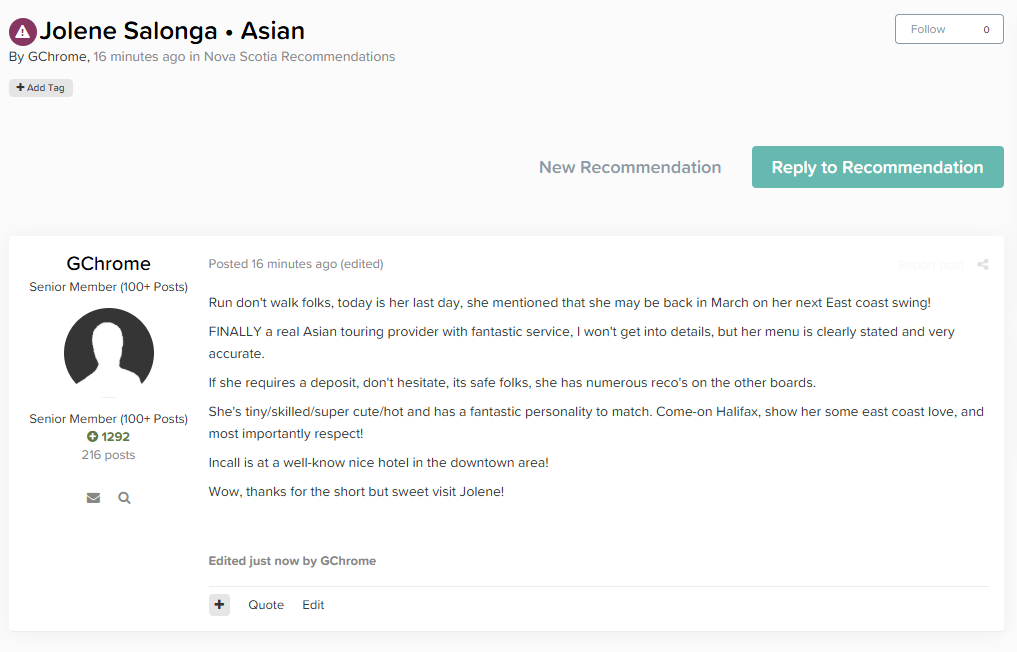
Task: Quote this post
Action: tap(266, 605)
